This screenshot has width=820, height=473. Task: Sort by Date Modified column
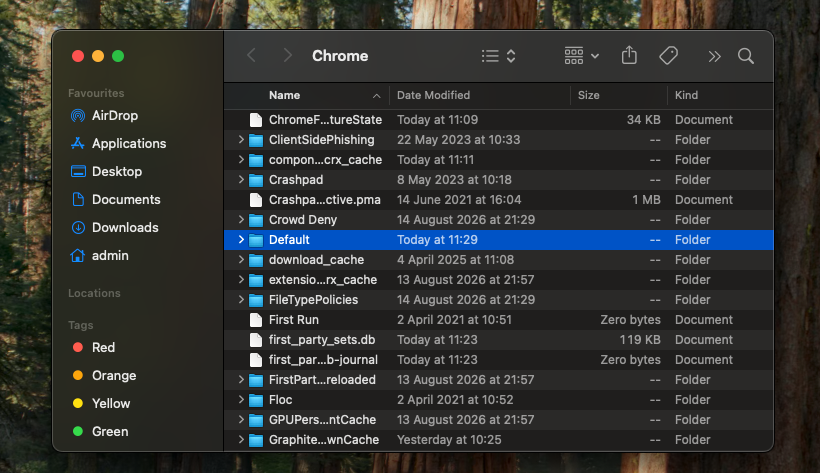point(433,95)
